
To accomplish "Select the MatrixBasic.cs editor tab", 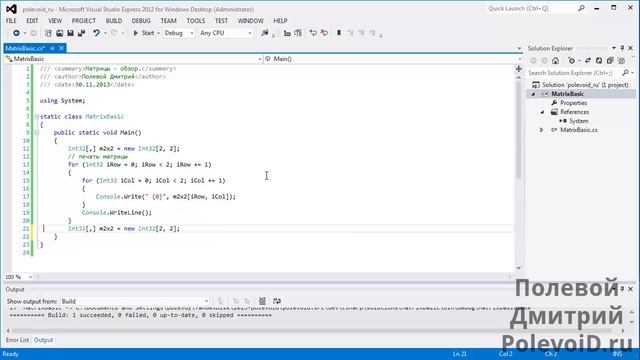I will point(25,48).
